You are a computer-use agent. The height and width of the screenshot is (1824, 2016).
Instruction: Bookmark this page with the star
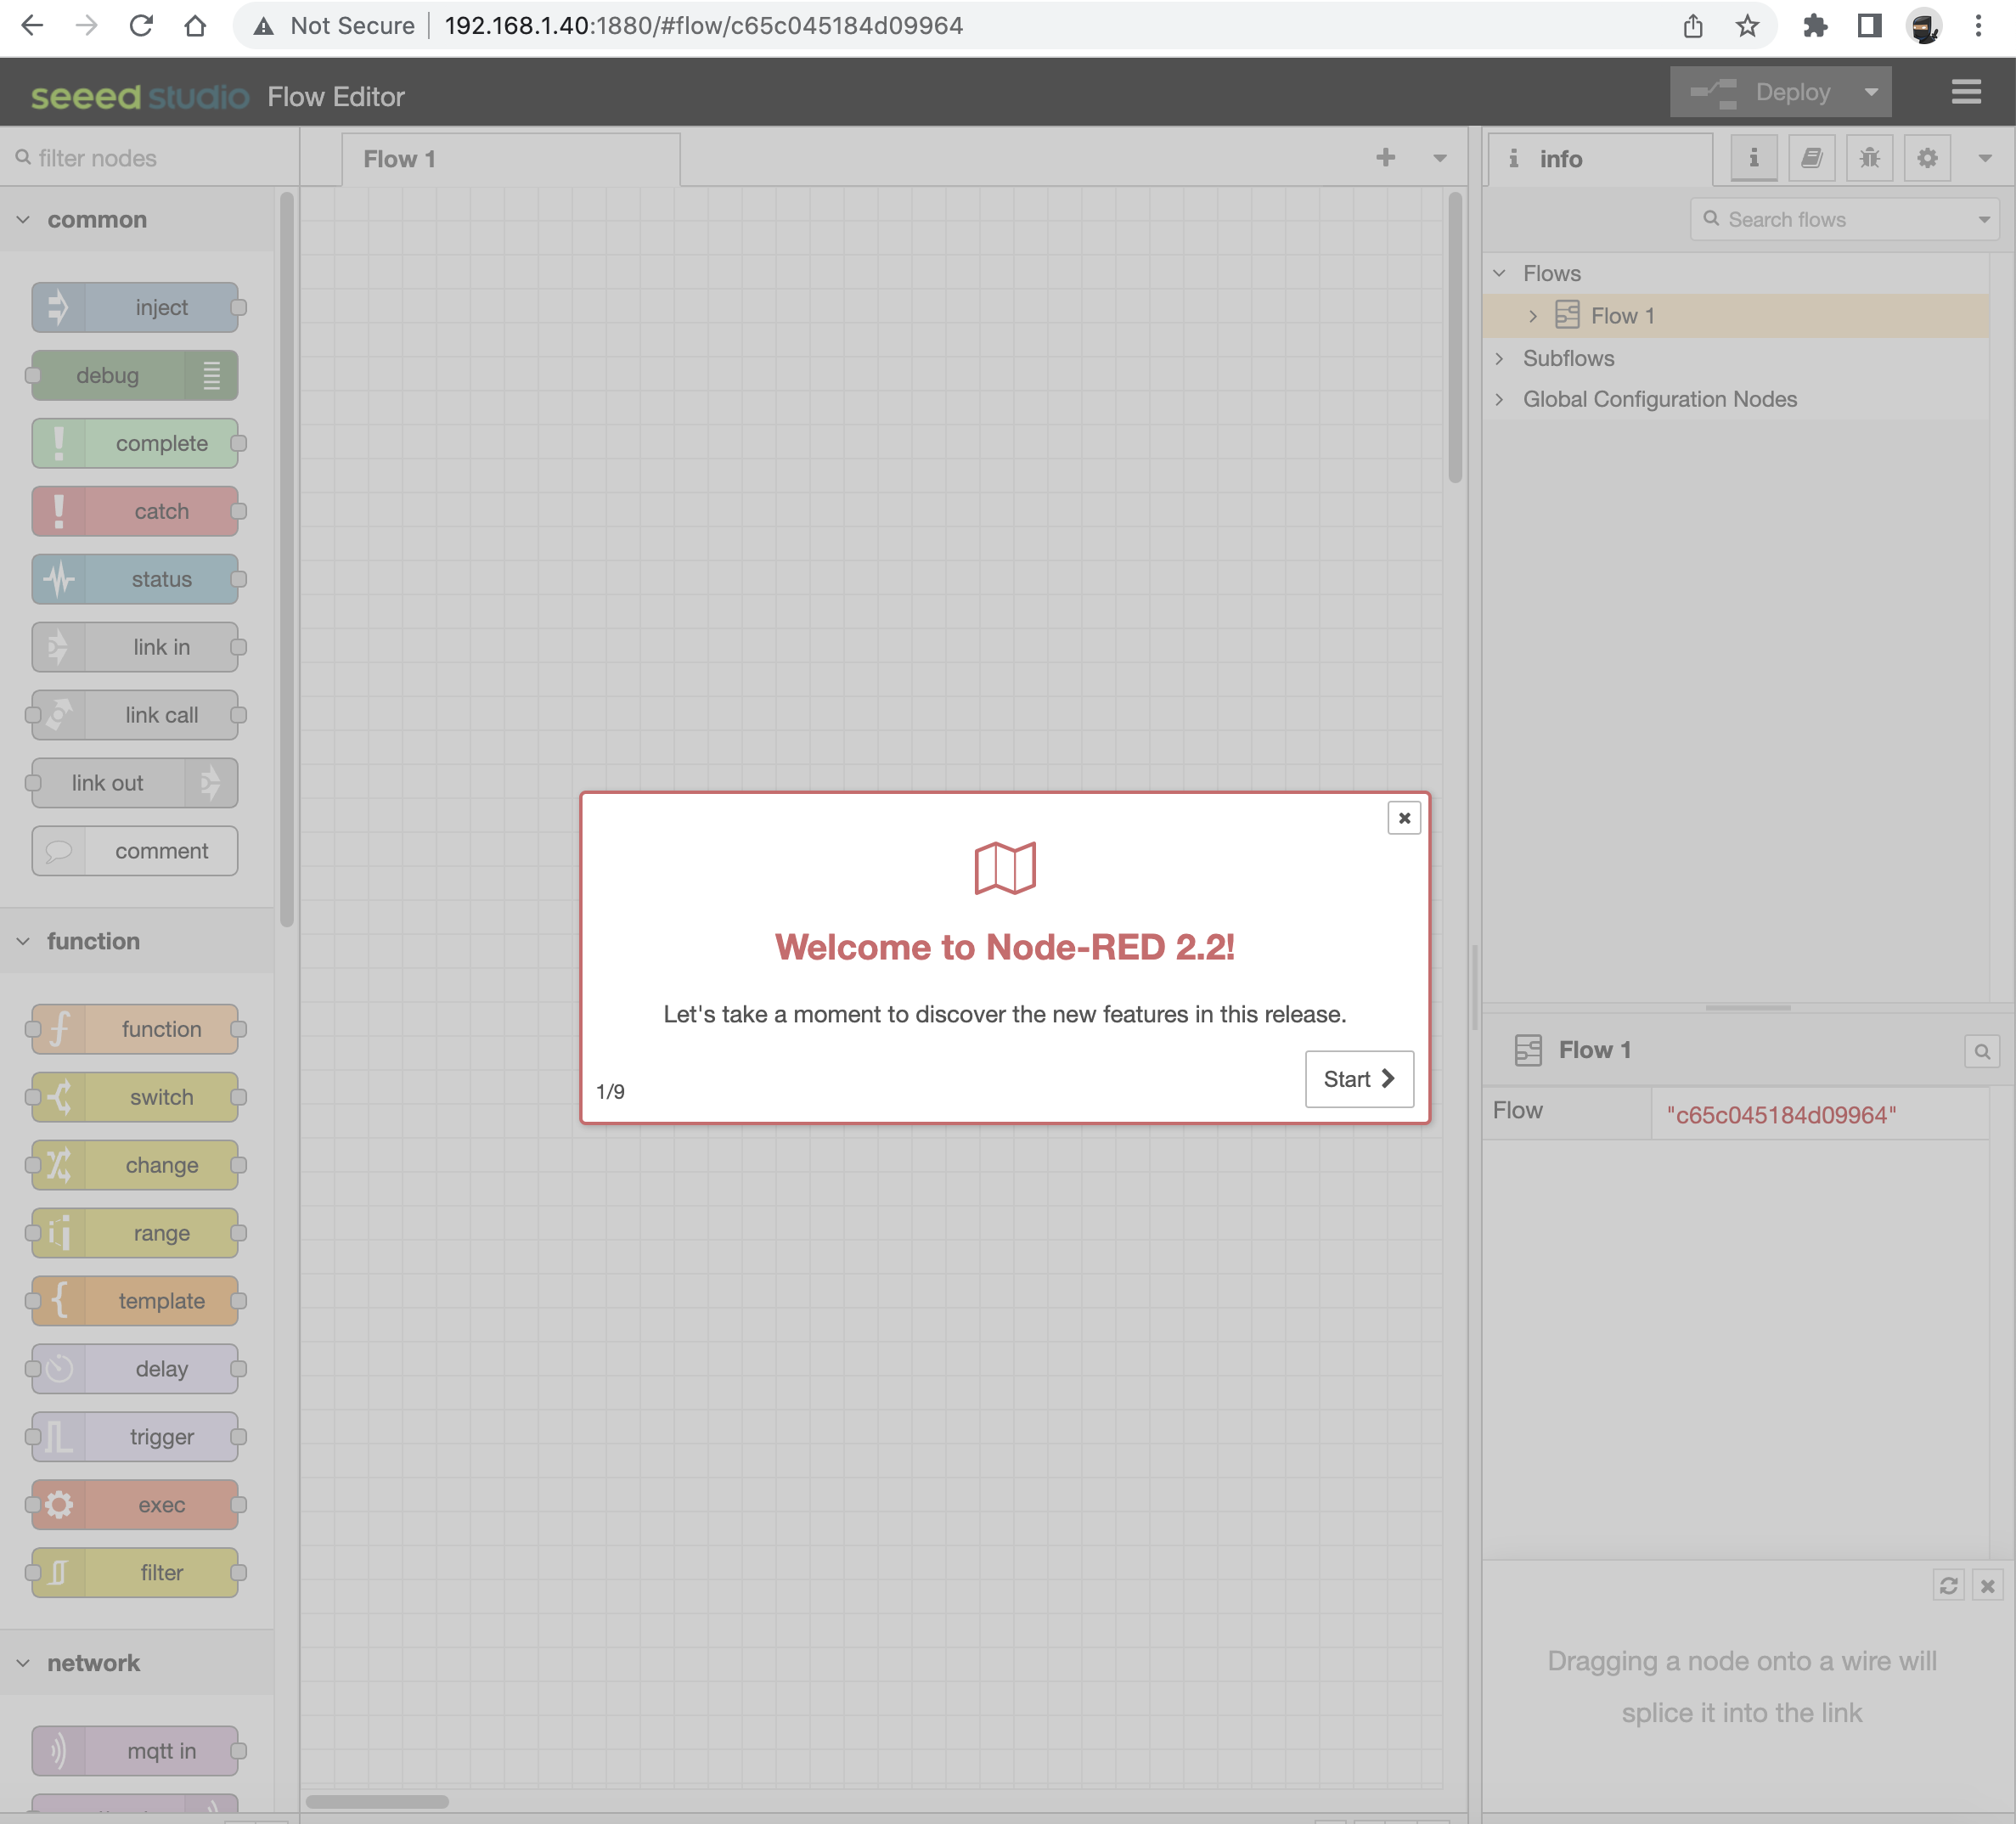point(1747,26)
